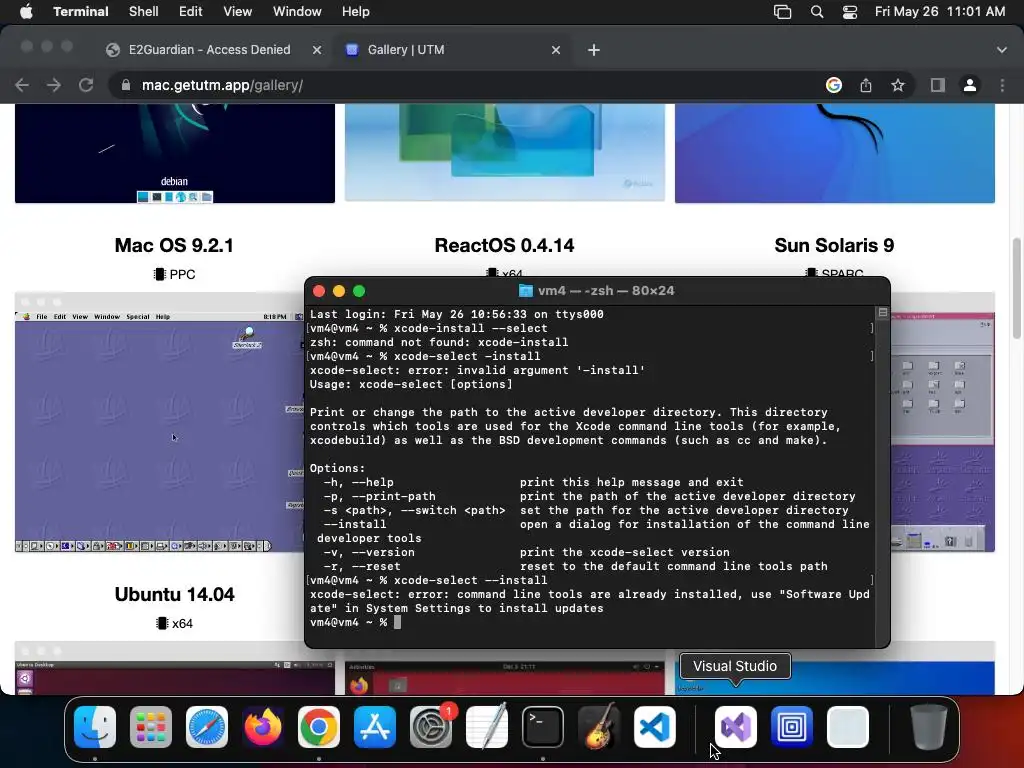Click the Debian screenshot thumbnail
This screenshot has width=1024, height=768.
(174, 153)
